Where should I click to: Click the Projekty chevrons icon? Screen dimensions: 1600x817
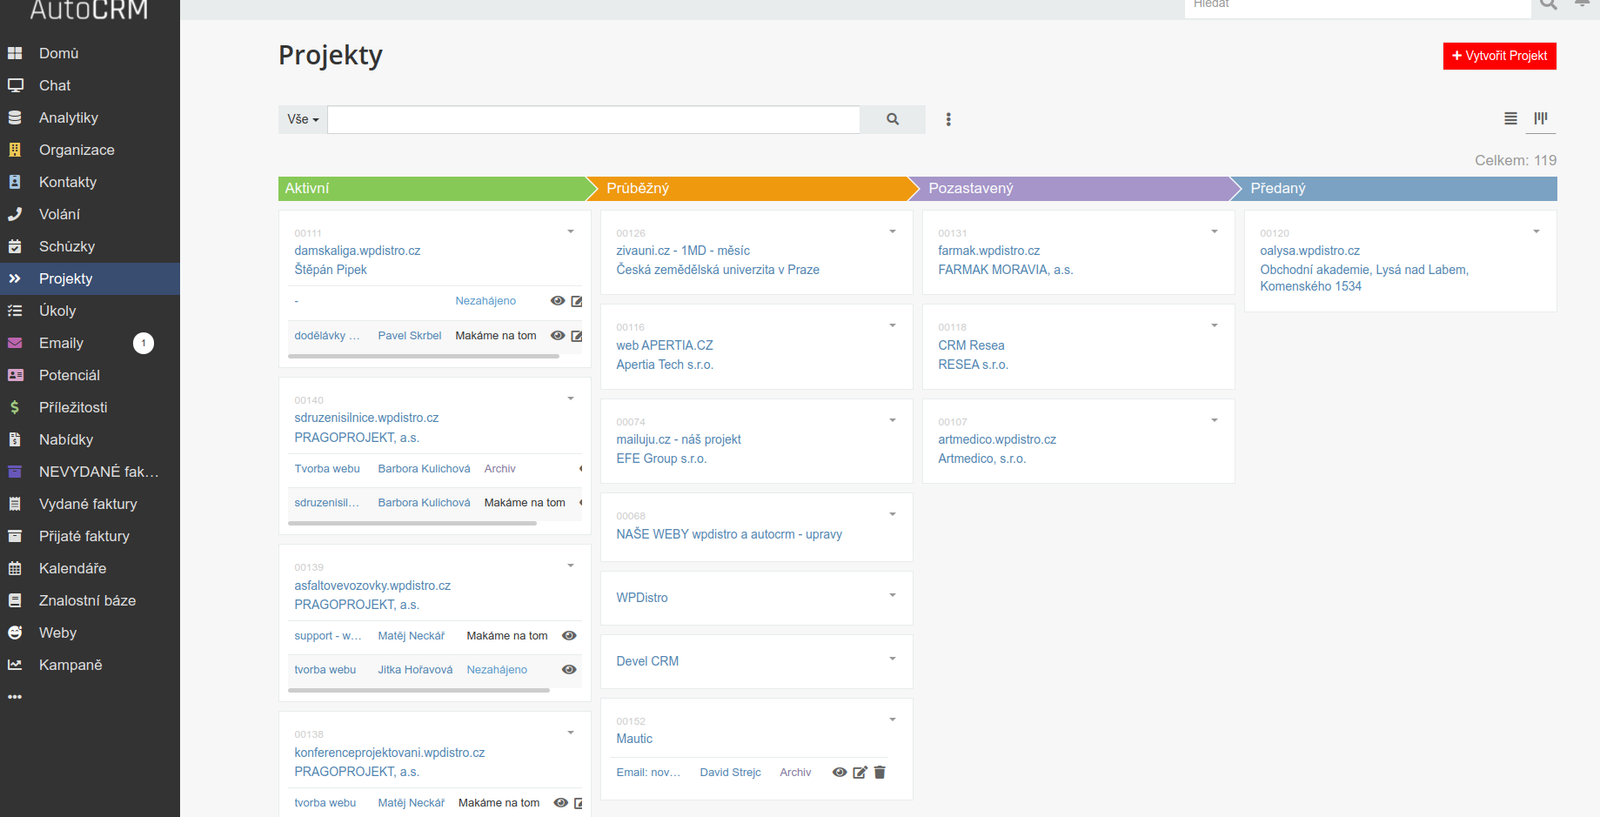click(x=15, y=279)
